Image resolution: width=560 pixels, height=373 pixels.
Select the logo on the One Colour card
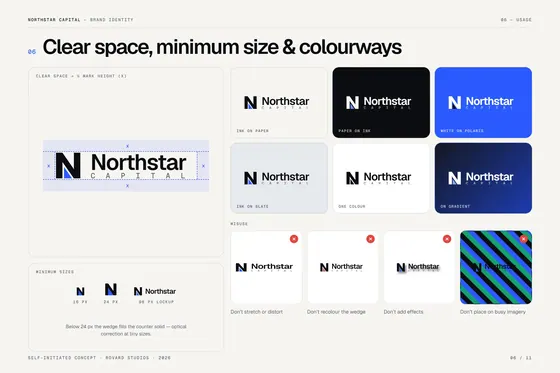(379, 178)
